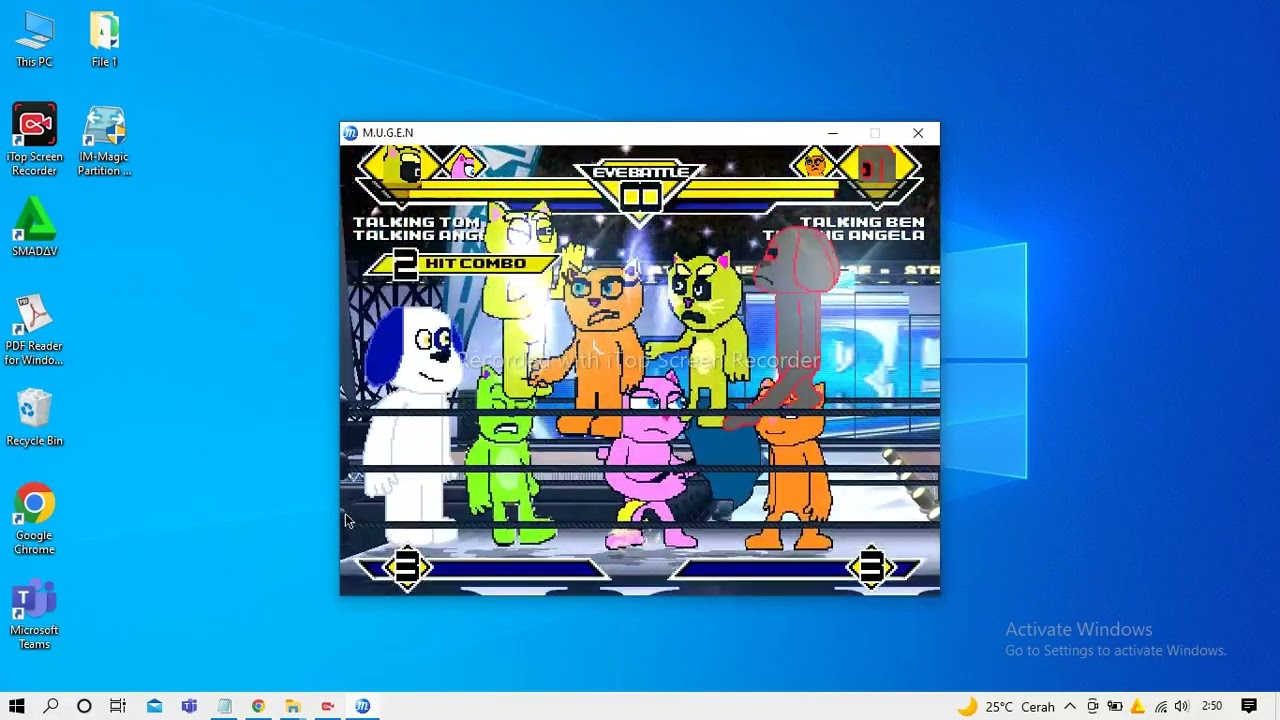Viewport: 1280px width, 720px height.
Task: Expand the hidden system tray icons
Action: pyautogui.click(x=1070, y=706)
